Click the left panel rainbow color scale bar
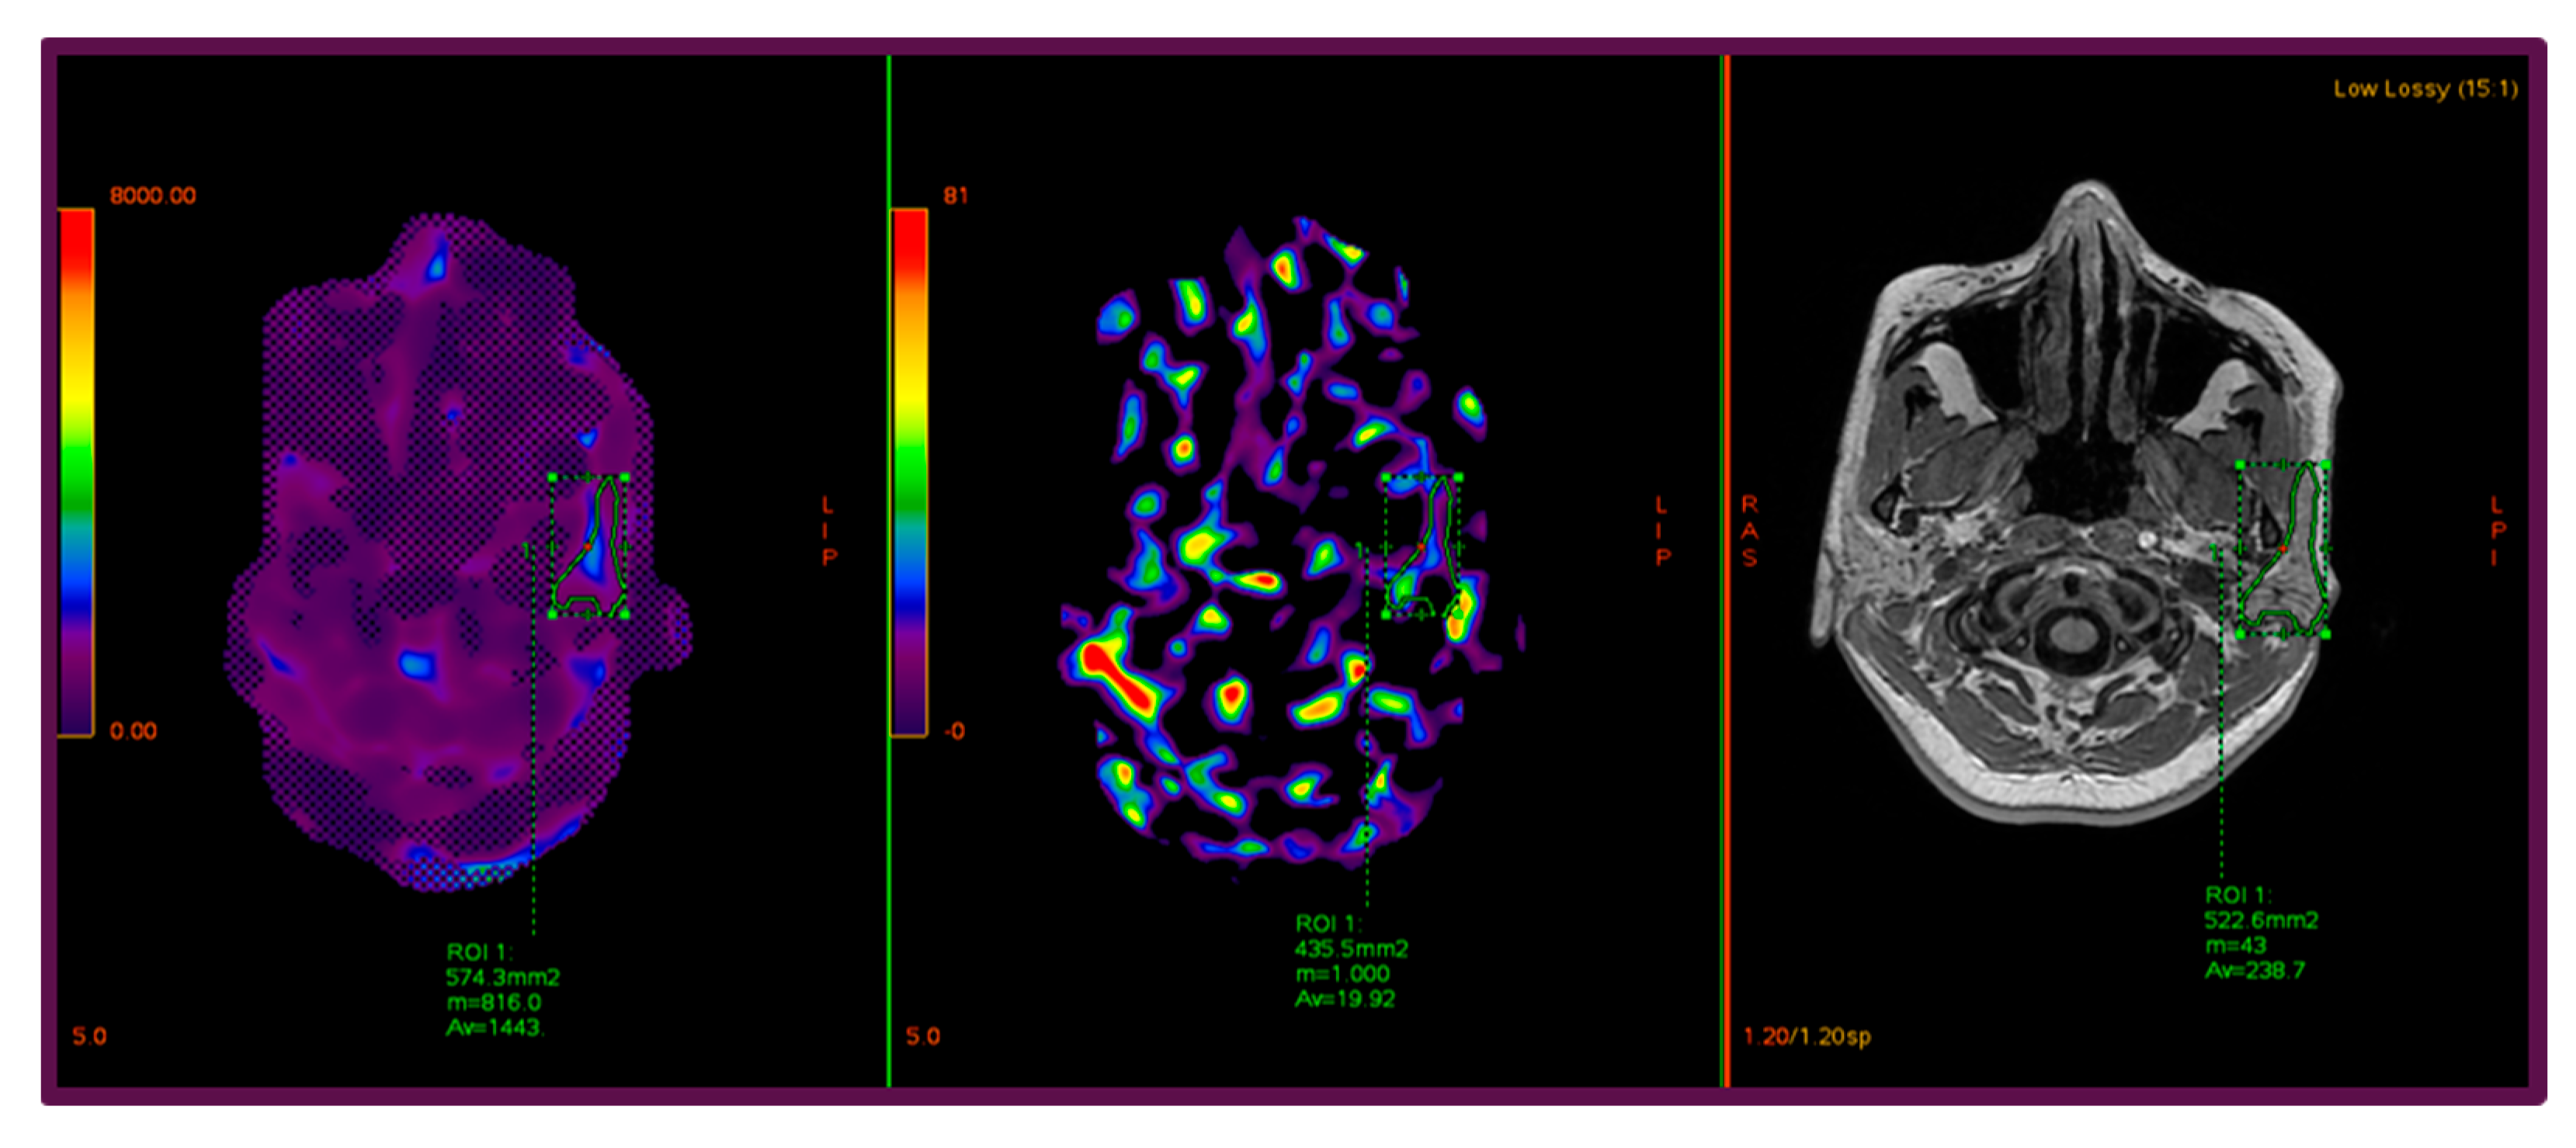 coord(76,471)
